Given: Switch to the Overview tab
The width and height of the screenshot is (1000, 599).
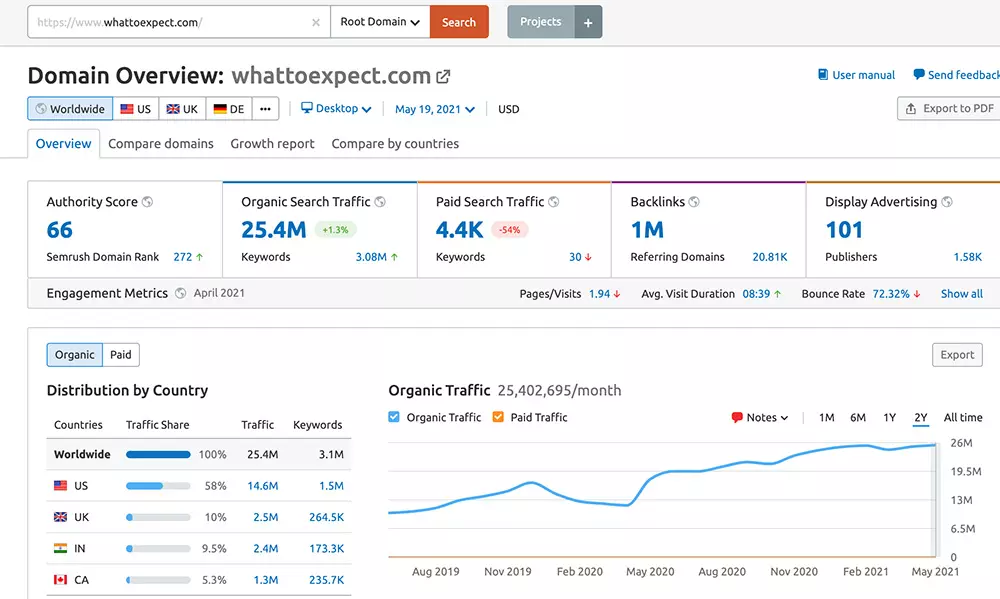Looking at the screenshot, I should [63, 144].
